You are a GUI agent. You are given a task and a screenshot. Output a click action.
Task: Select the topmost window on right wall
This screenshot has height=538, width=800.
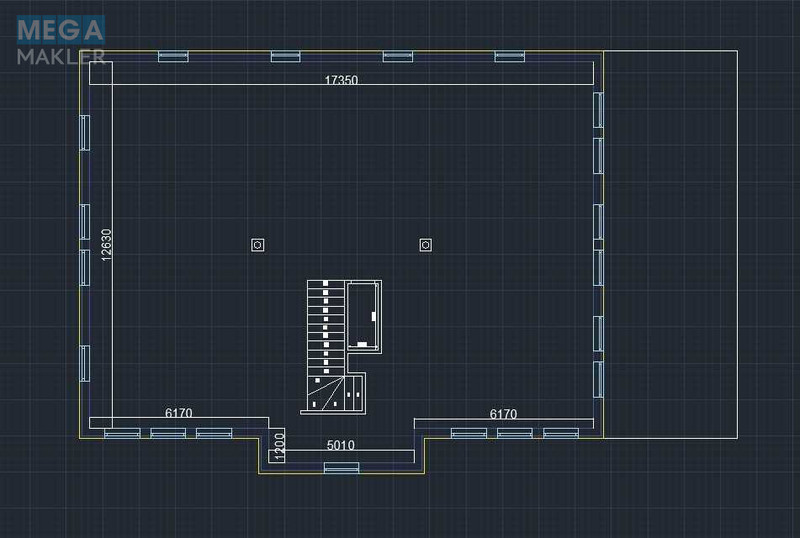(598, 110)
